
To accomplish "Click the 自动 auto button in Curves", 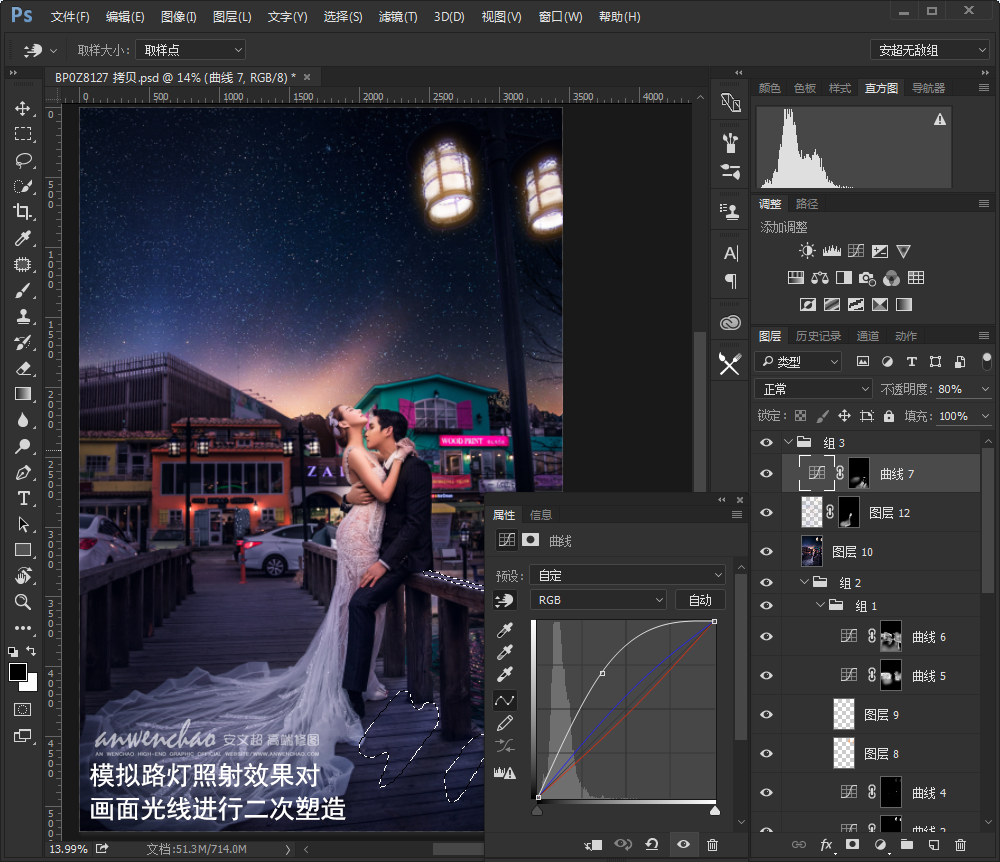I will [700, 600].
